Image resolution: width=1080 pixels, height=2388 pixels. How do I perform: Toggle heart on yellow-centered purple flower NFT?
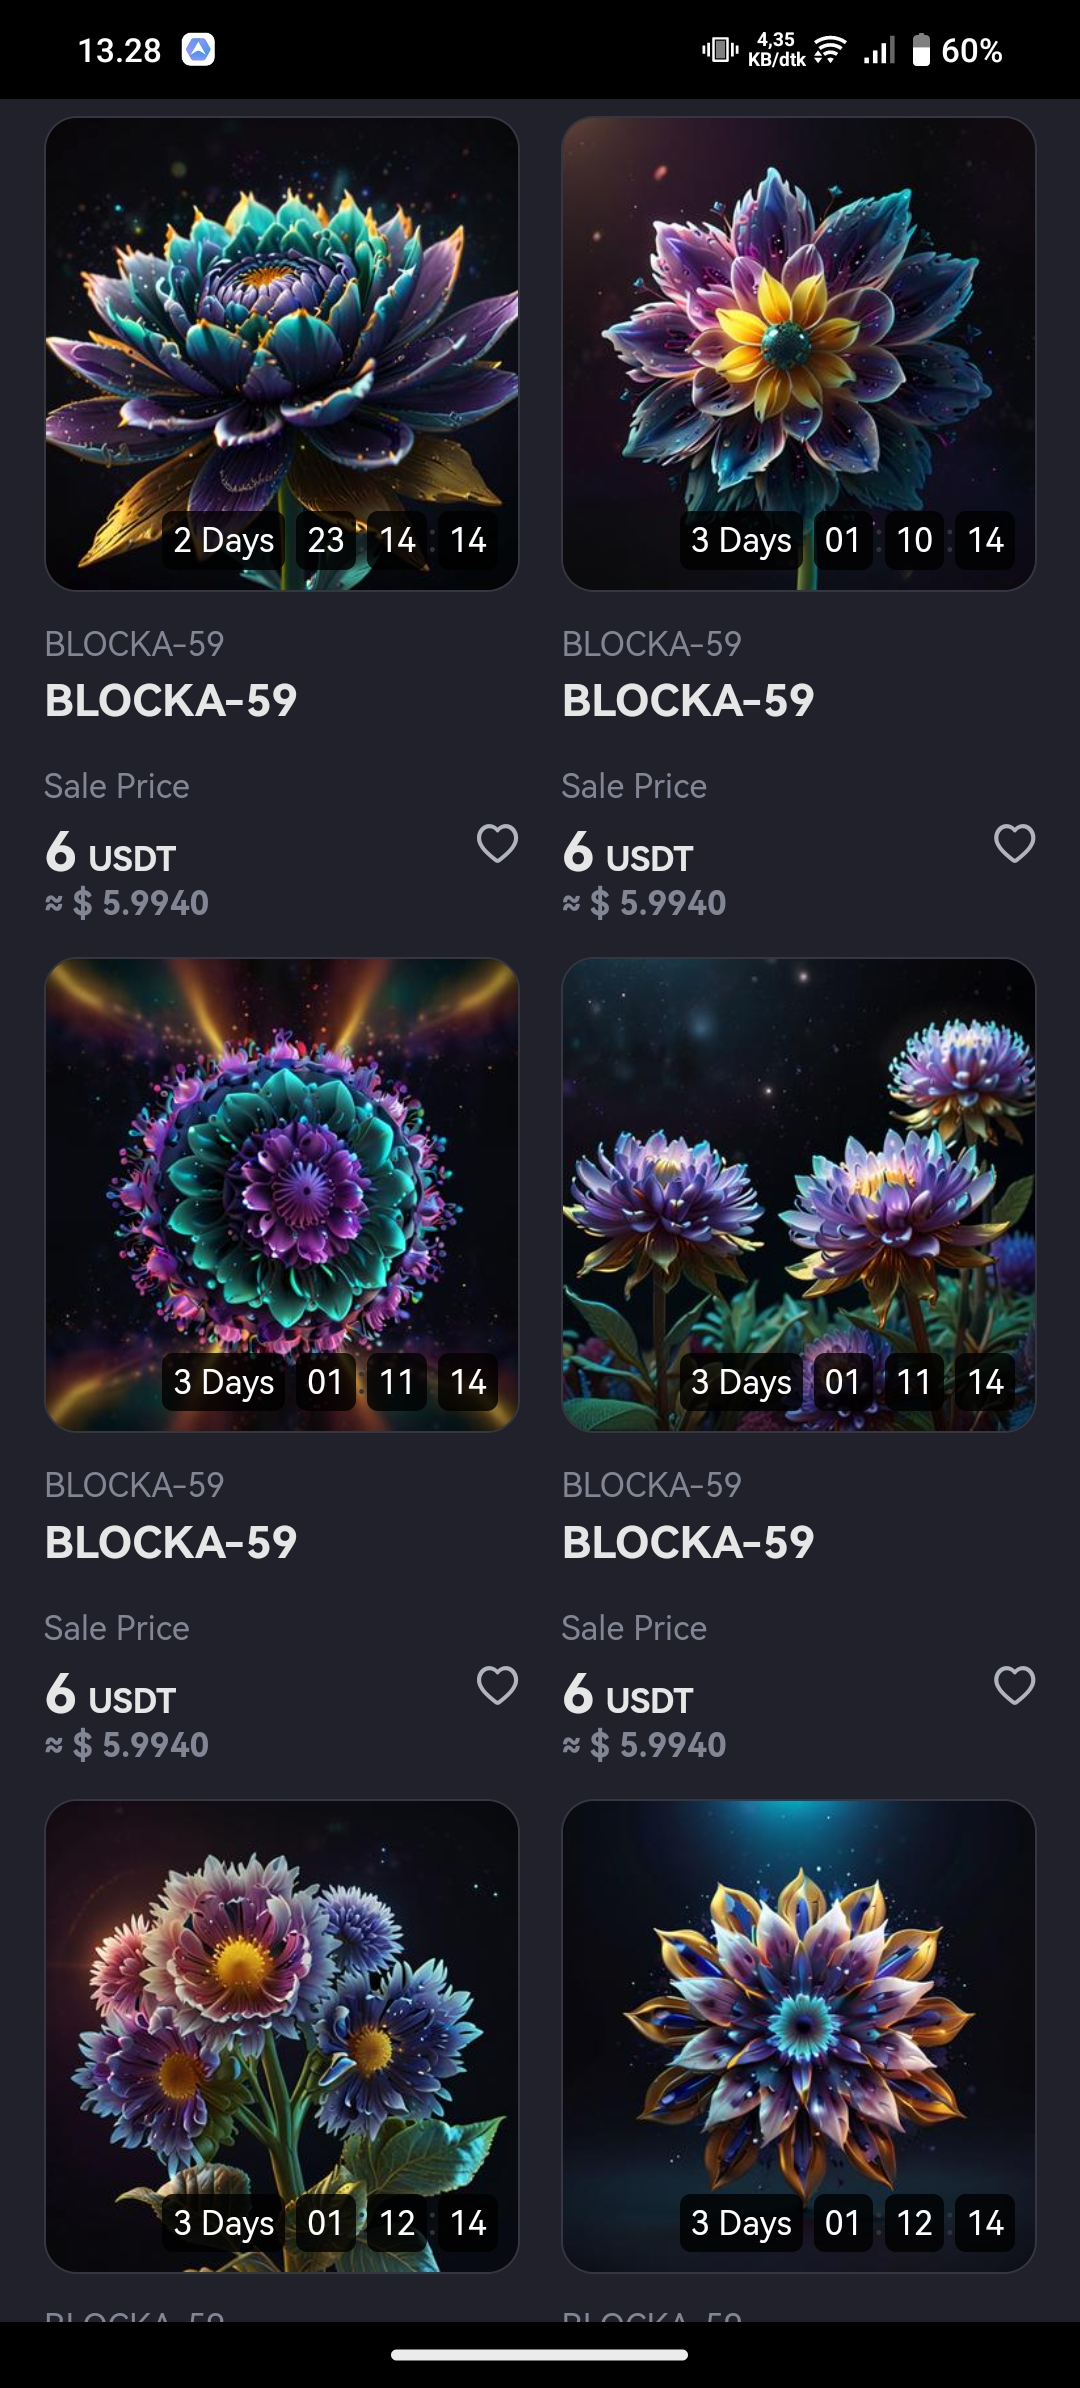(1014, 843)
